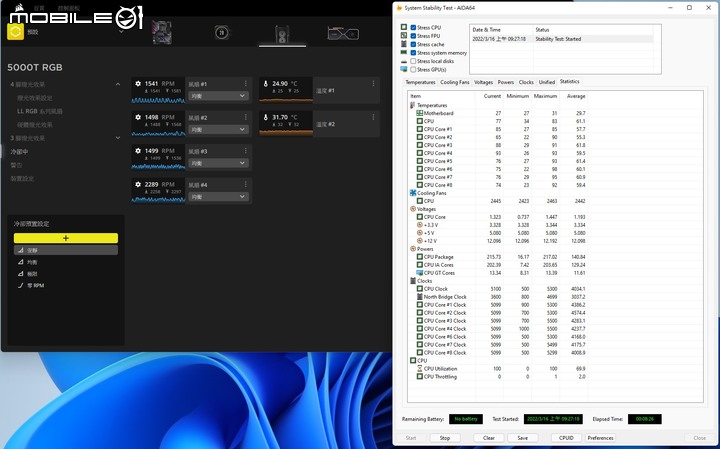This screenshot has height=449, width=720.
Task: Select the motherboard device thumbnail in iCUE
Action: [x=162, y=32]
